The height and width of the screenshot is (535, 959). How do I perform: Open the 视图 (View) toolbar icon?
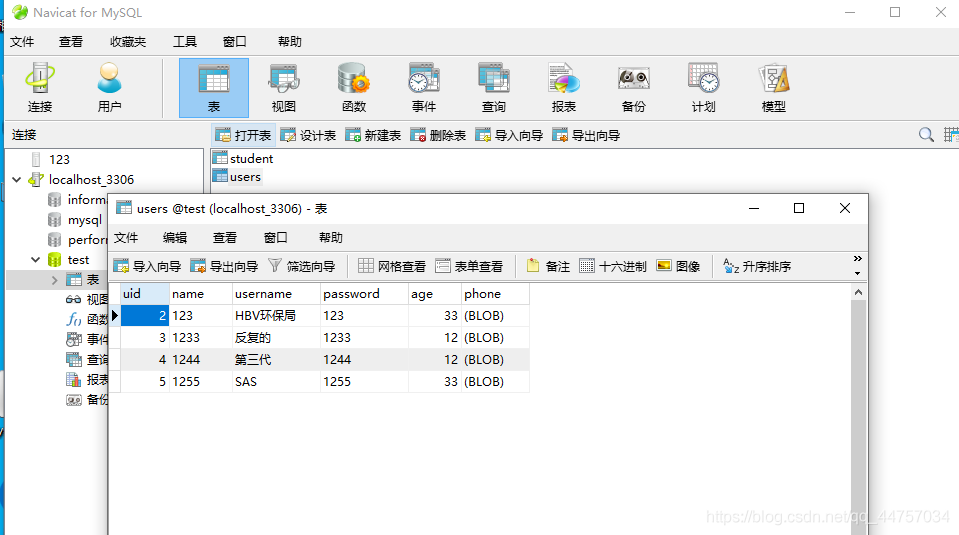click(x=284, y=88)
